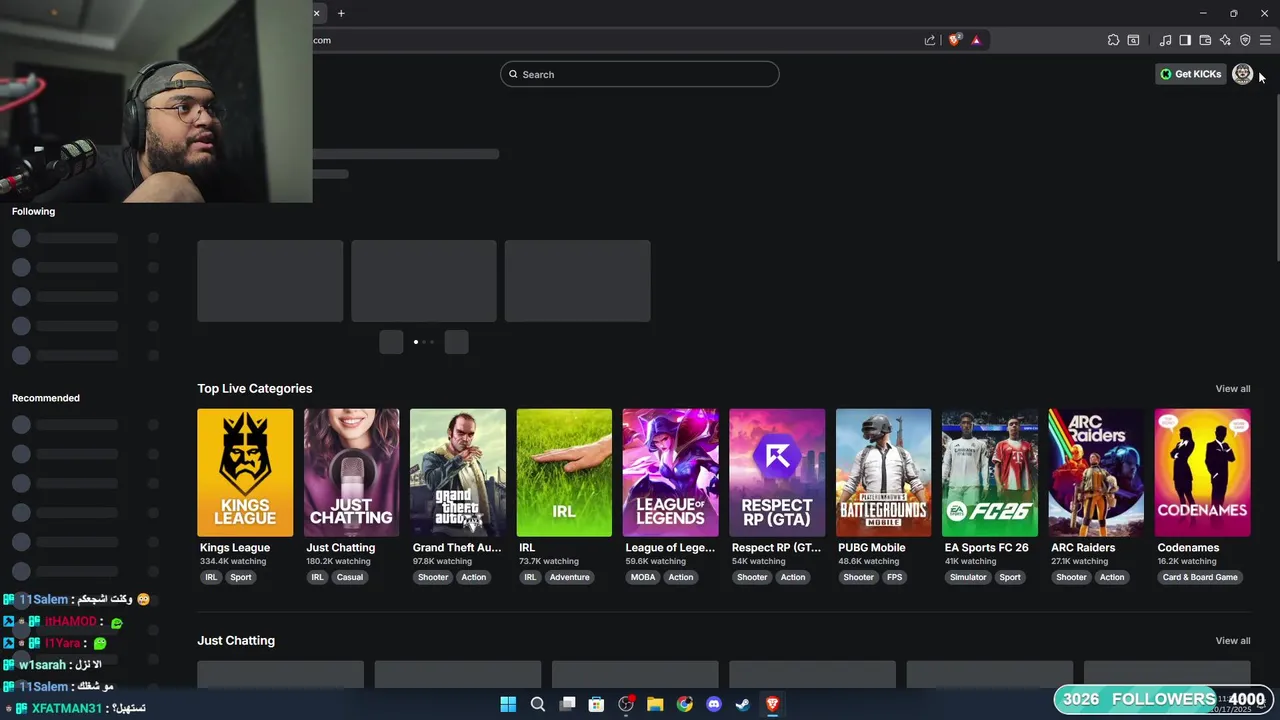Image resolution: width=1280 pixels, height=720 pixels.
Task: Open the Brave Shields lion icon
Action: (x=955, y=40)
